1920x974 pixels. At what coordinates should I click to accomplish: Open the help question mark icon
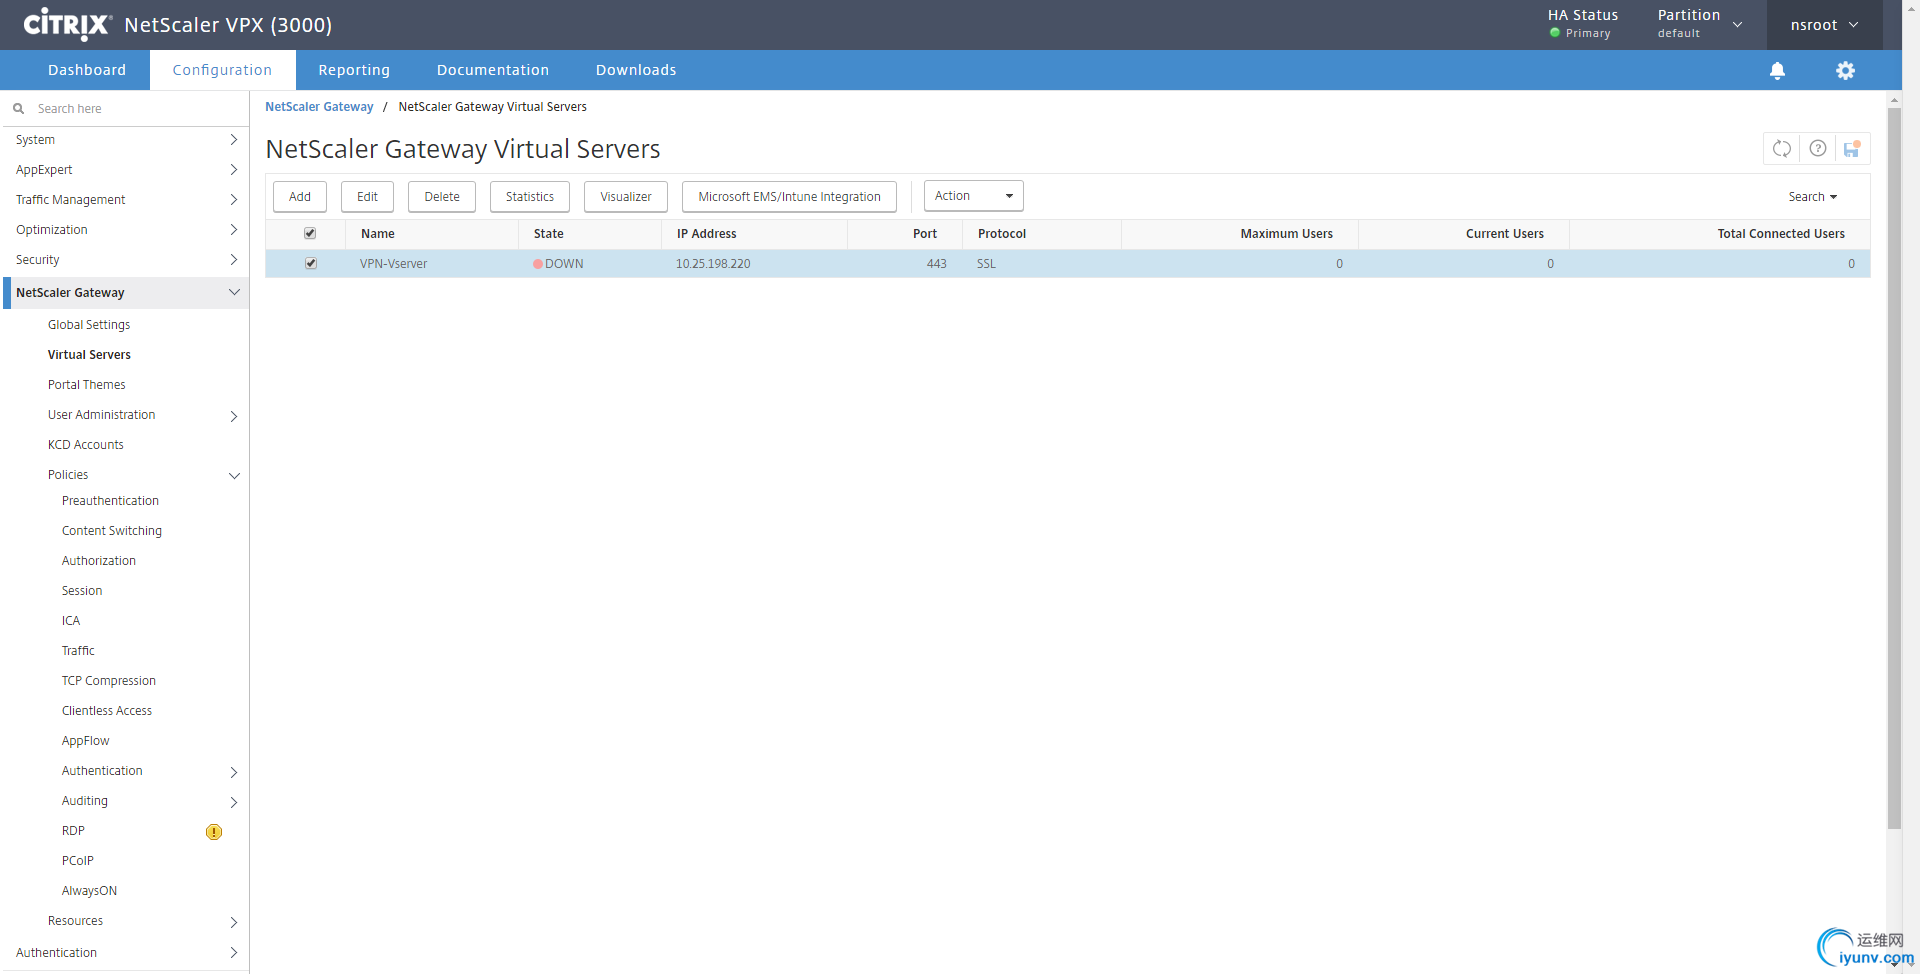(x=1818, y=149)
